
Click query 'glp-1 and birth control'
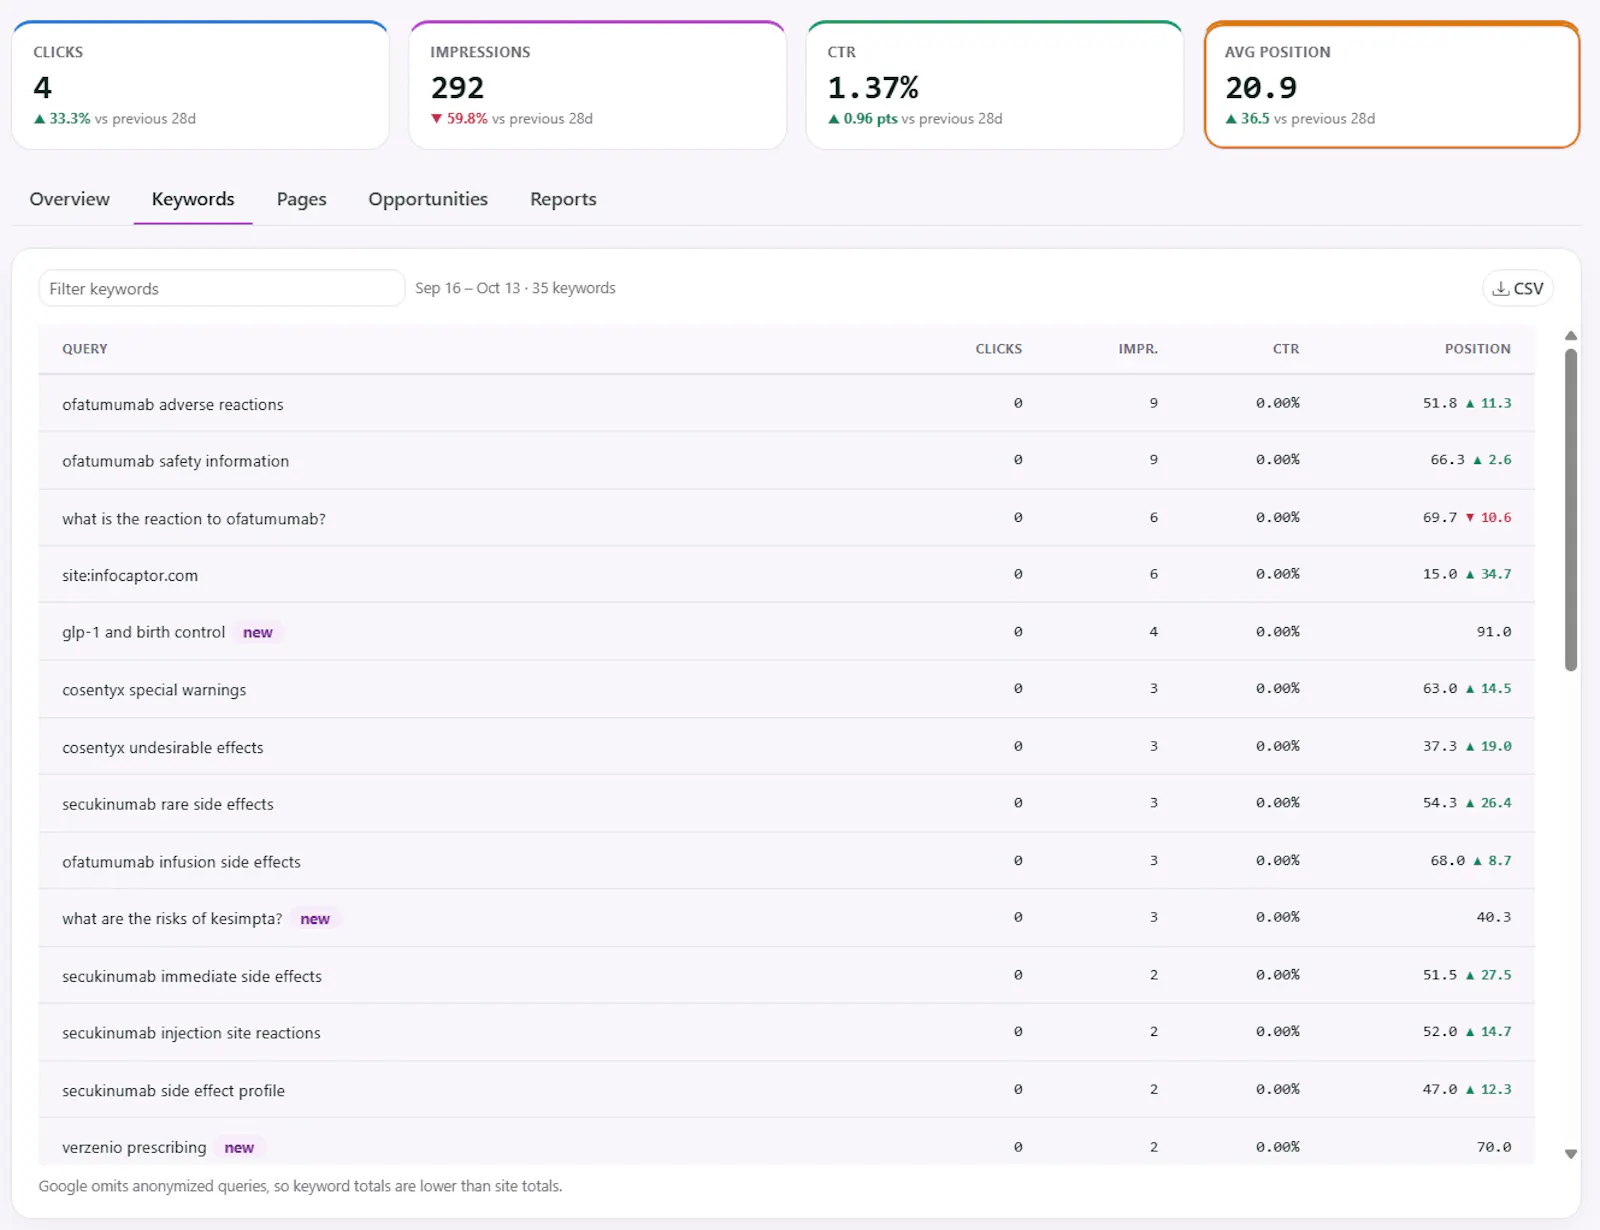[x=144, y=632]
